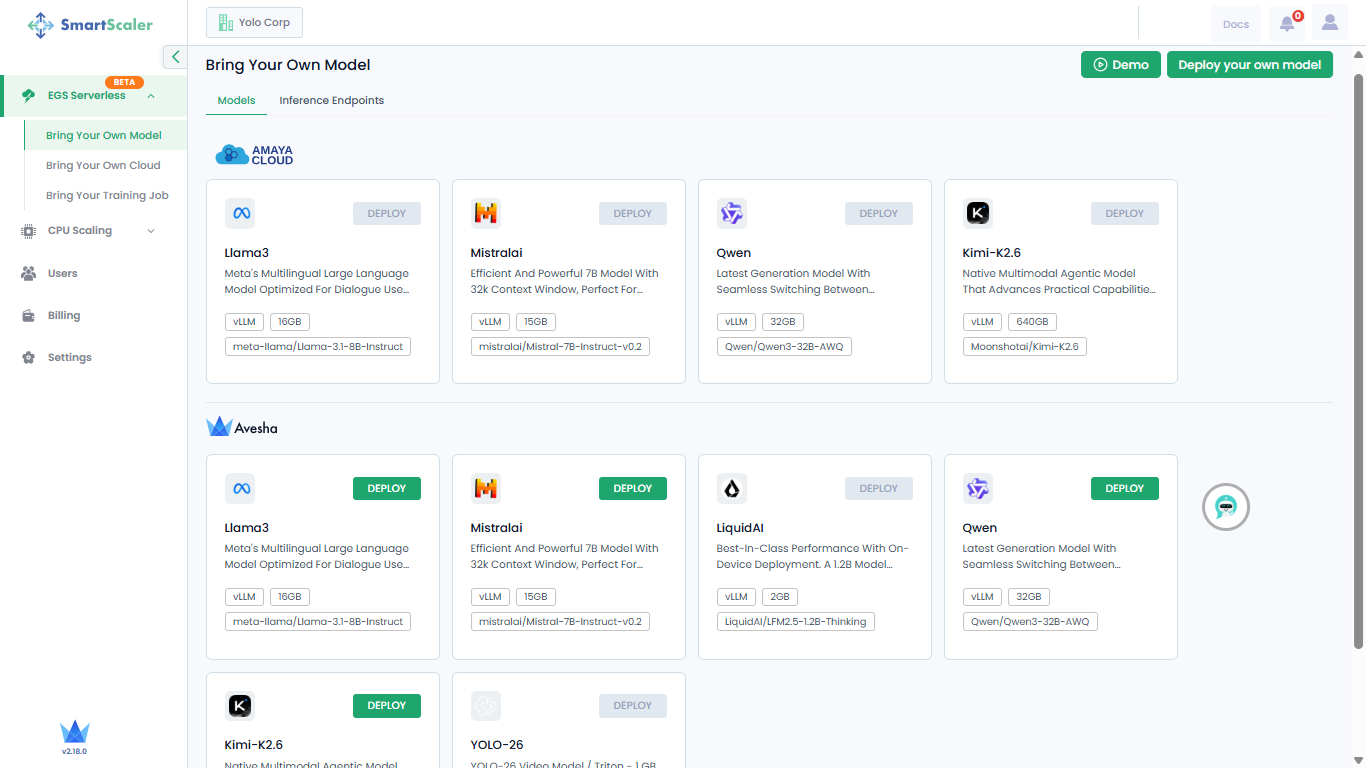Launch the Demo
The width and height of the screenshot is (1369, 768).
coord(1121,65)
